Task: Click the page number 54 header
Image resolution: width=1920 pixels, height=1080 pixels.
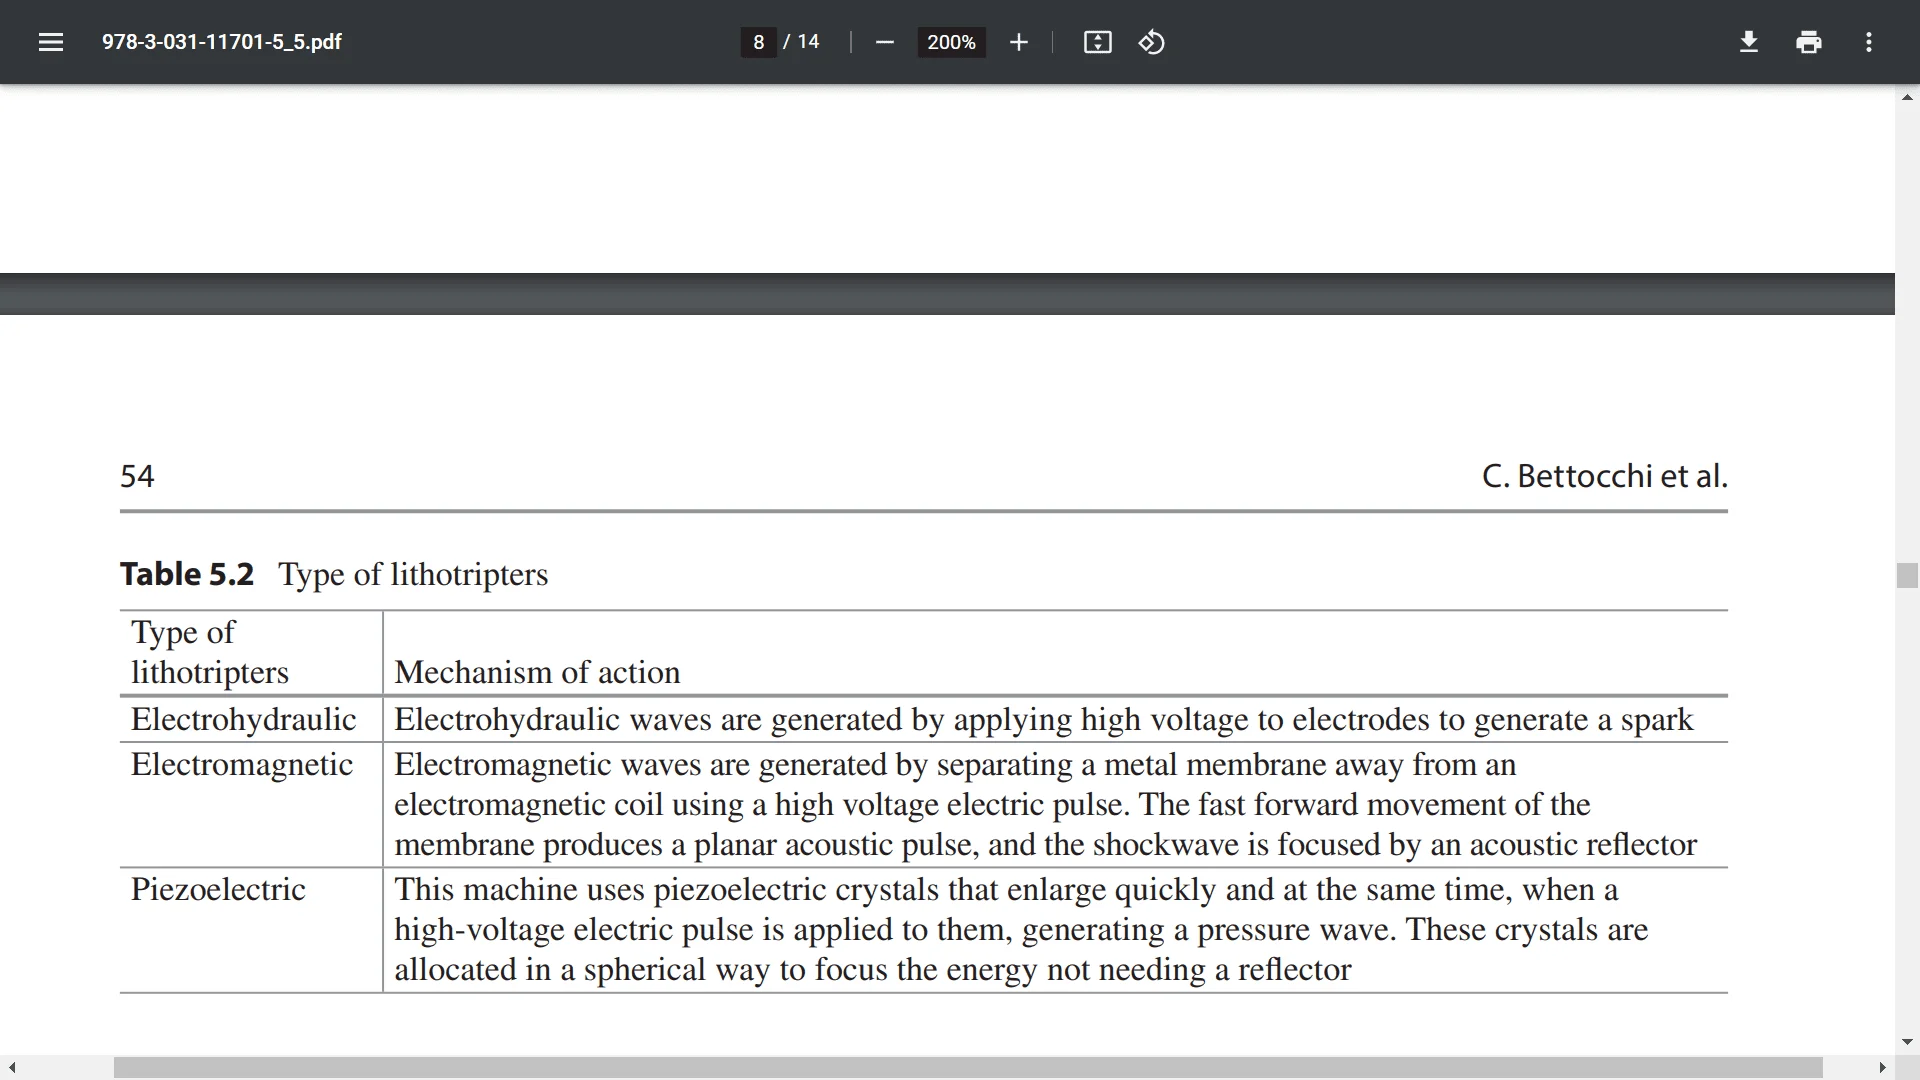Action: (x=137, y=476)
